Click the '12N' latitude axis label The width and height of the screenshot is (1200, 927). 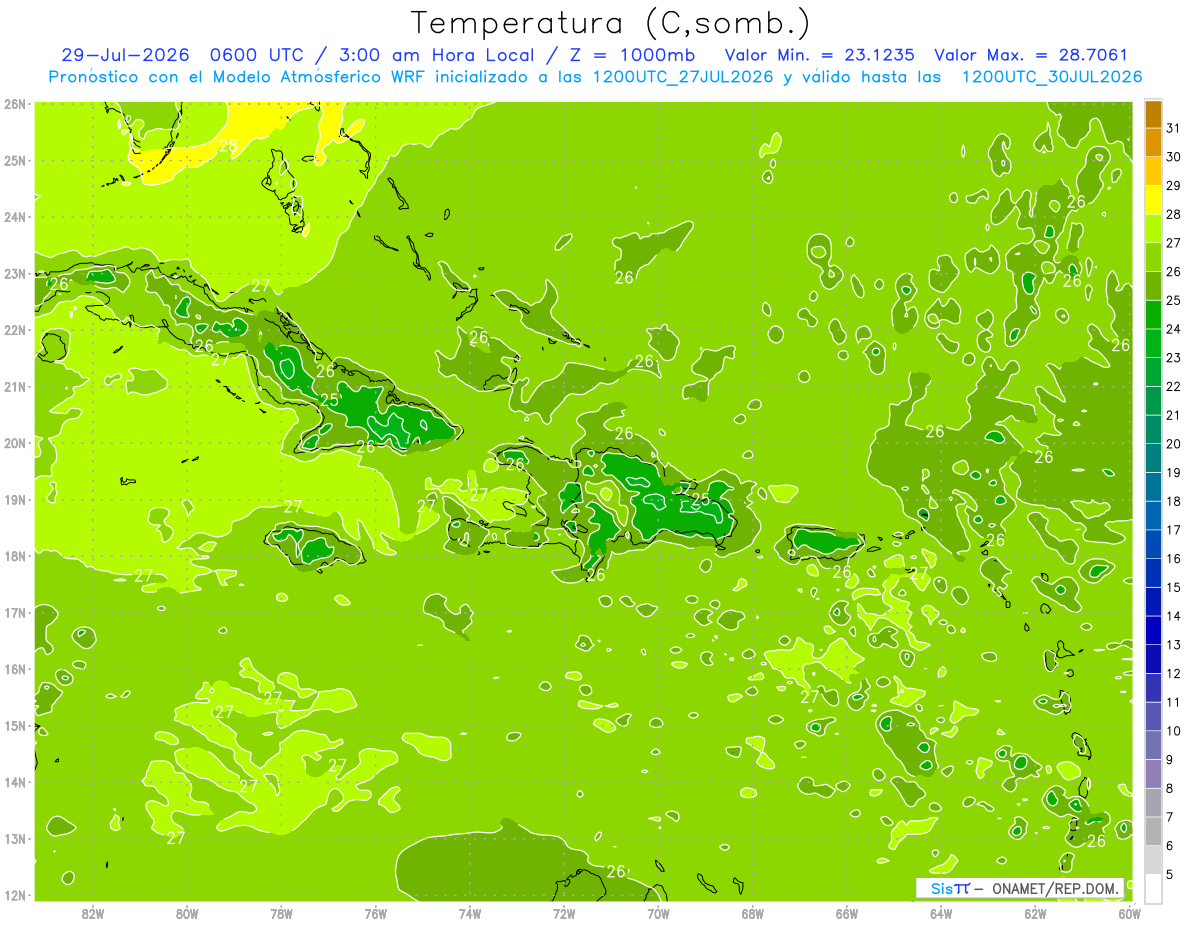tap(15, 895)
